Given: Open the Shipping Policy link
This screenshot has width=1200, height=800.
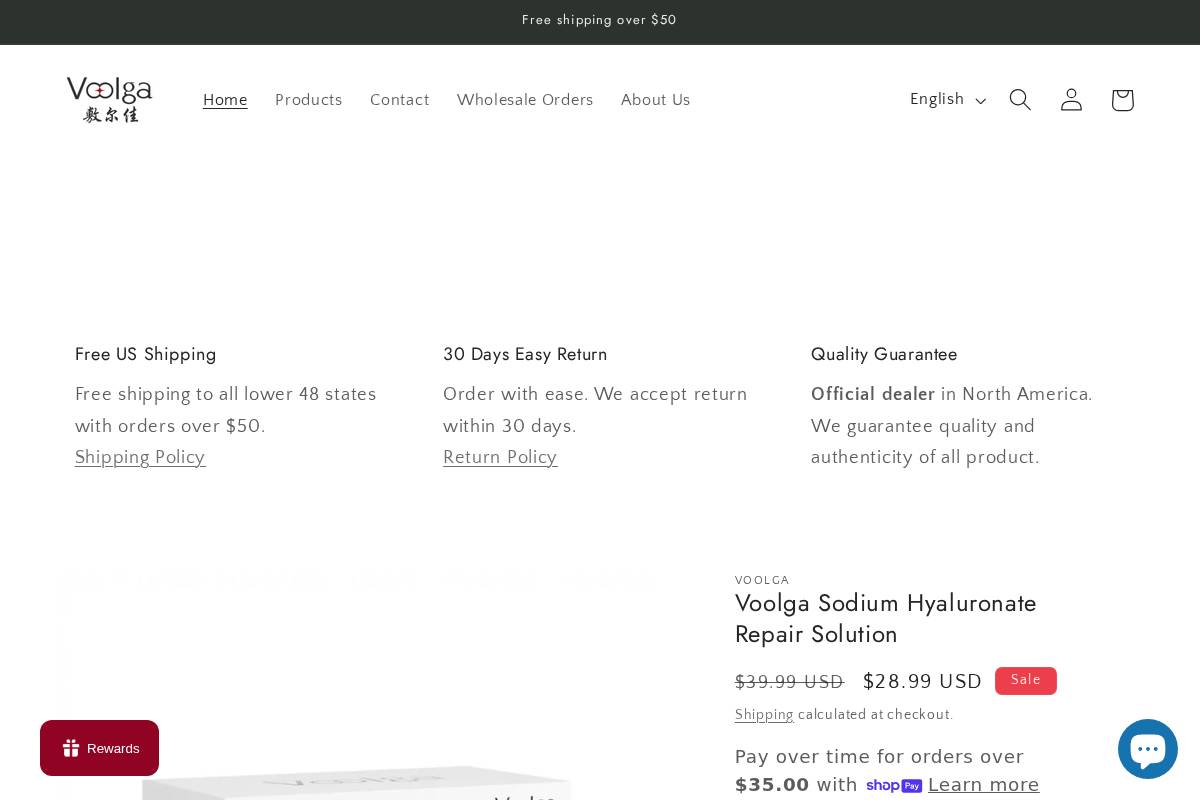Looking at the screenshot, I should 140,458.
